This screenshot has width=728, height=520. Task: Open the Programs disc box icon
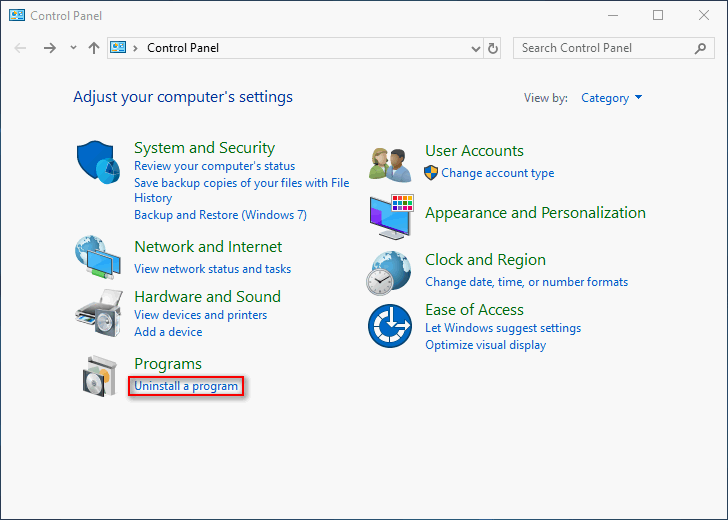coord(99,376)
